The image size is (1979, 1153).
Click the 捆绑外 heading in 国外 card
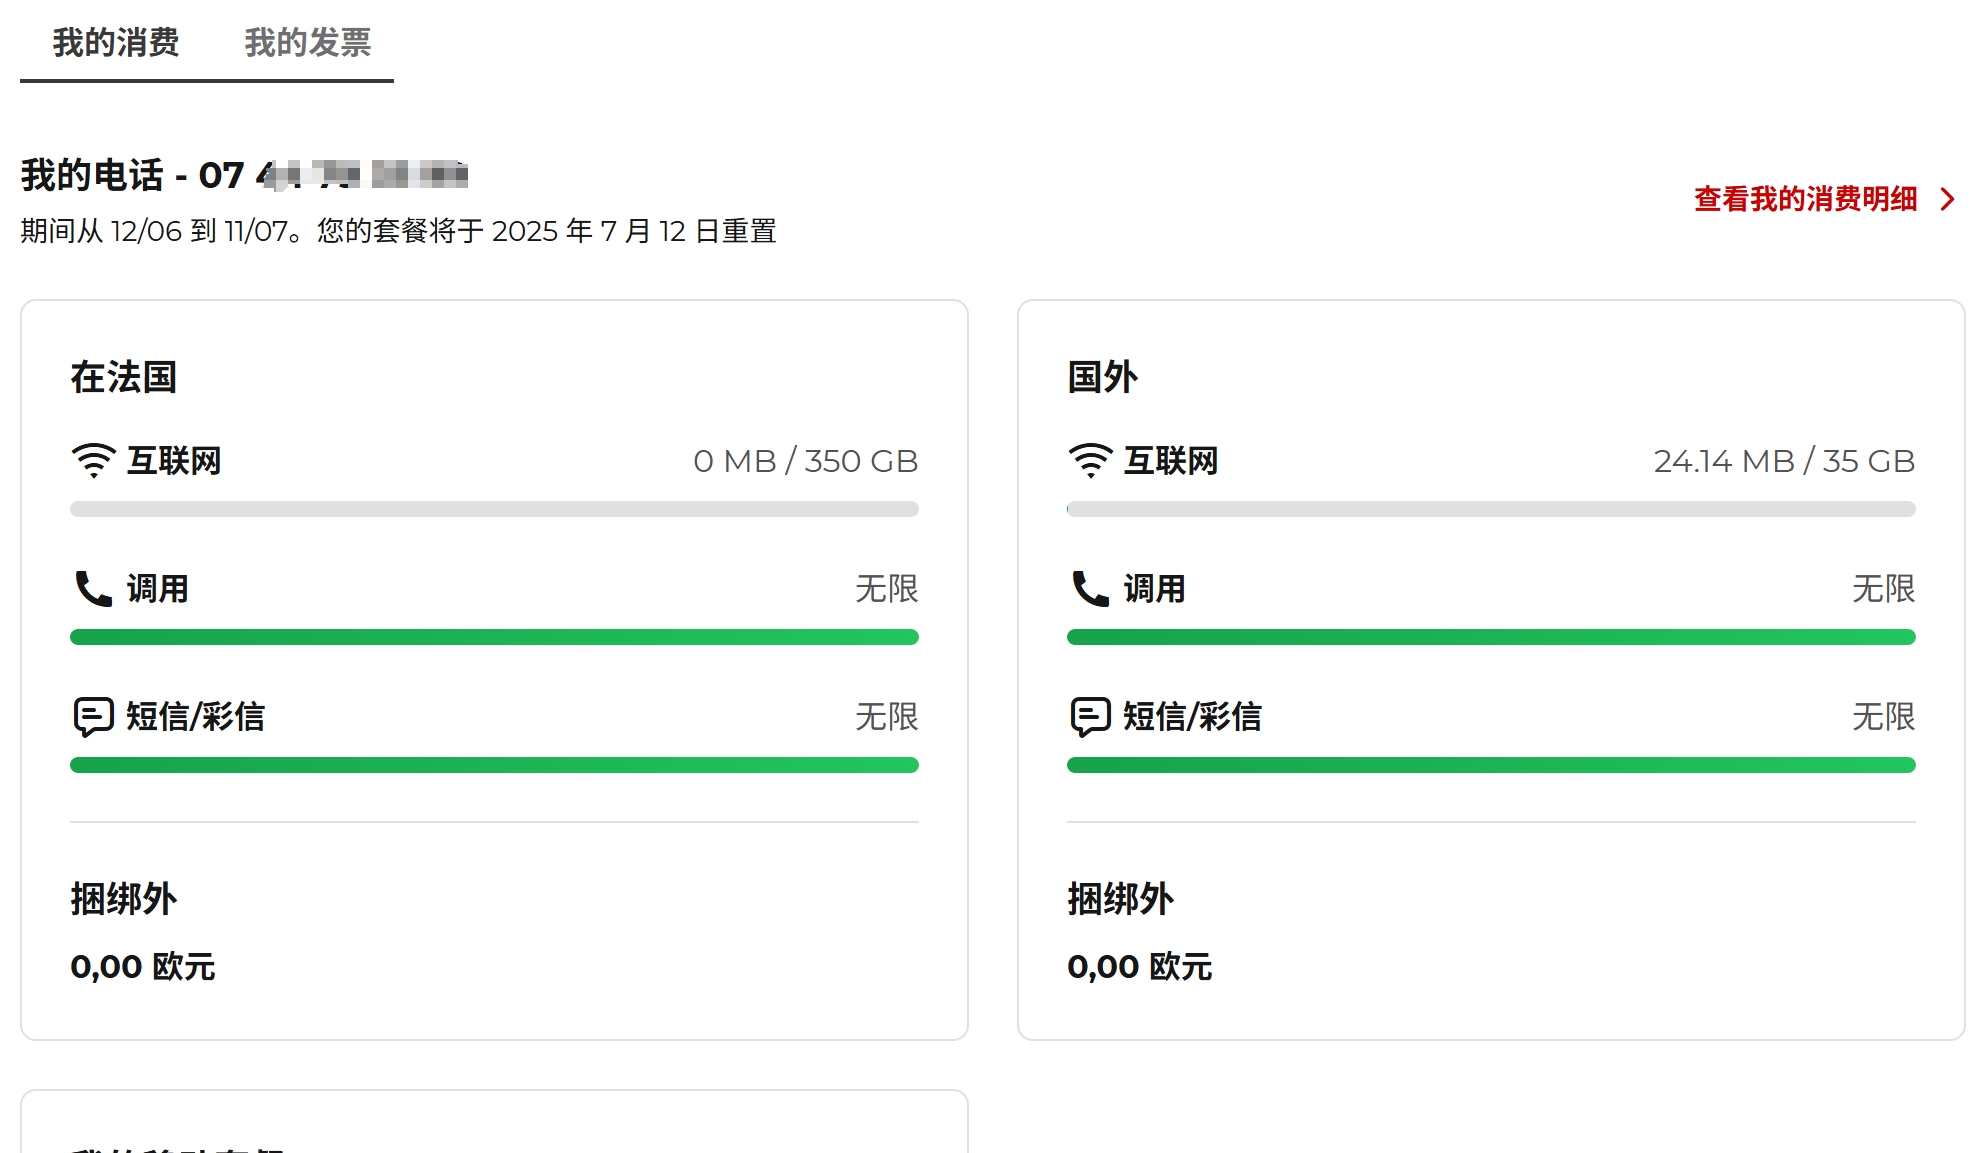coord(1121,899)
